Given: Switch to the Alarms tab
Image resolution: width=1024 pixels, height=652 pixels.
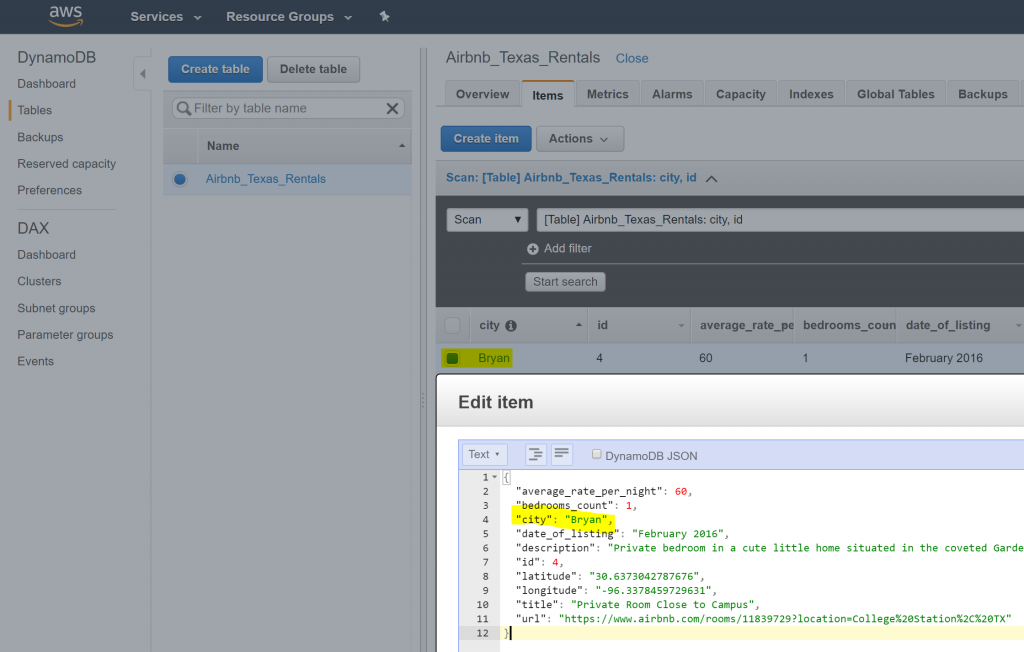Looking at the screenshot, I should point(672,94).
